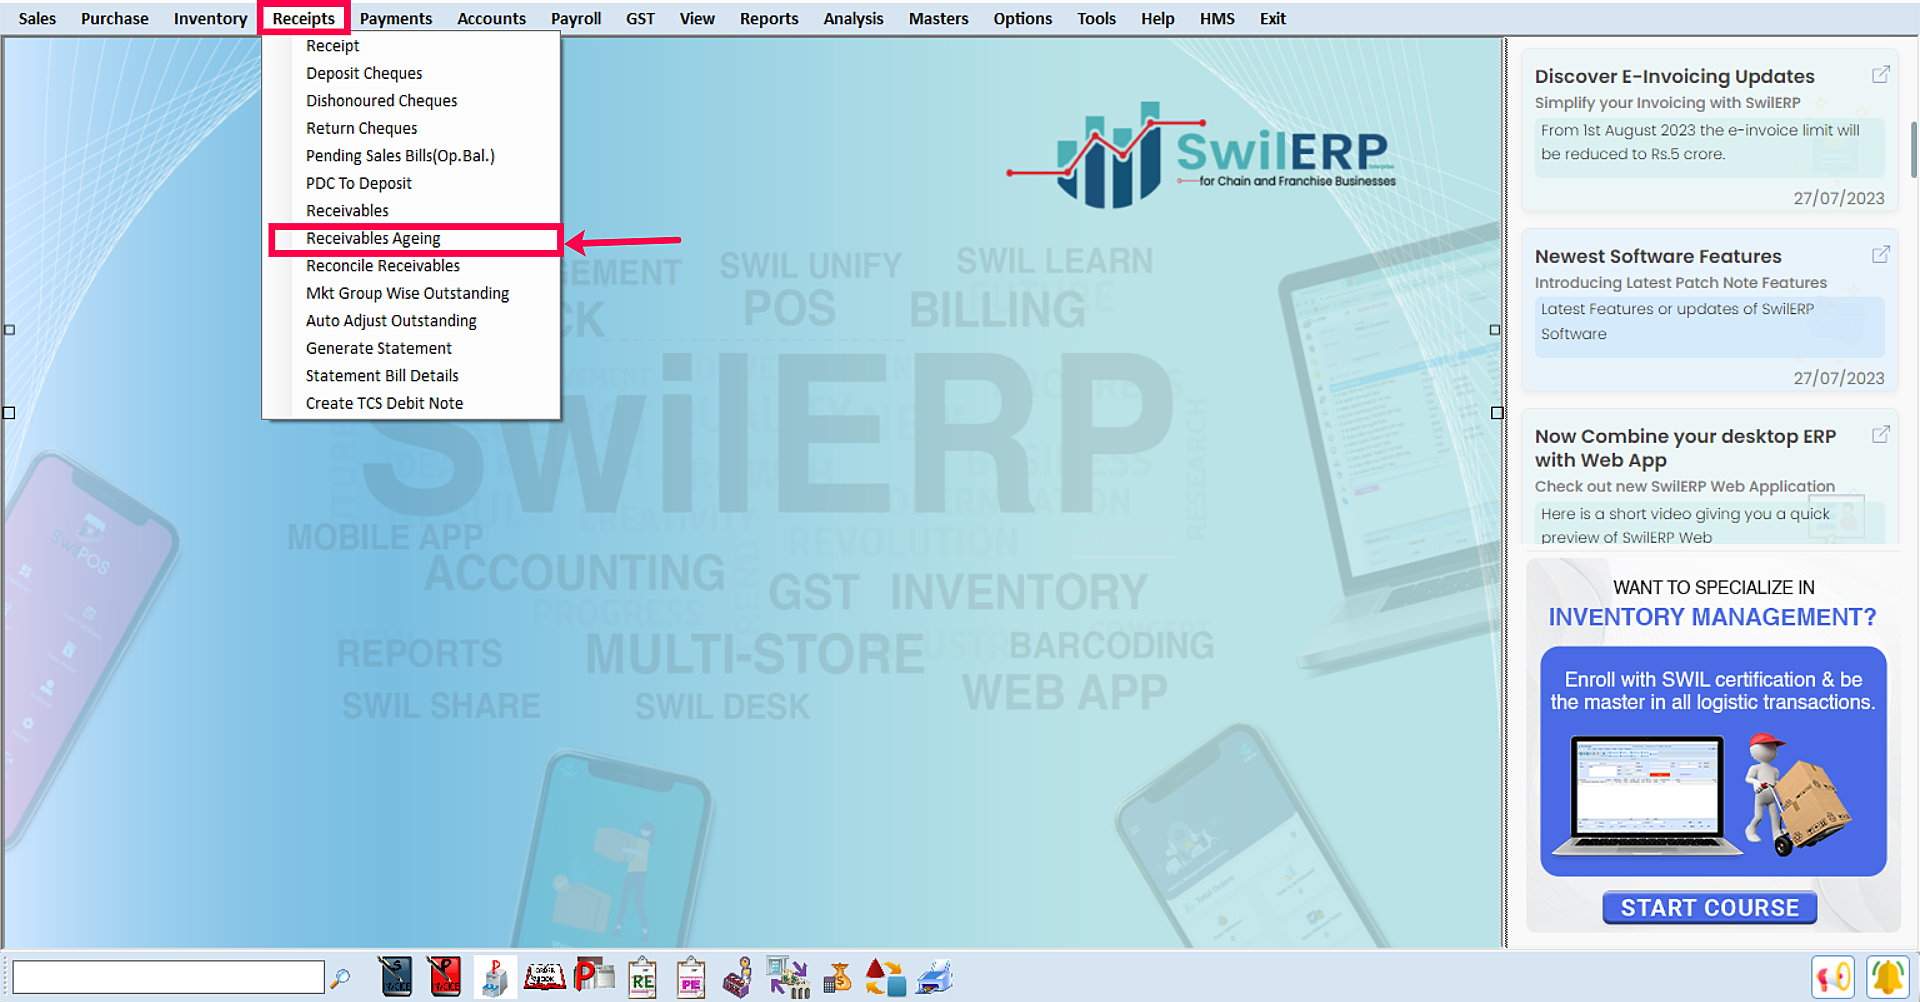Select Deposit Cheques menu entry
Screen dimensions: 1920x1002
(411, 73)
